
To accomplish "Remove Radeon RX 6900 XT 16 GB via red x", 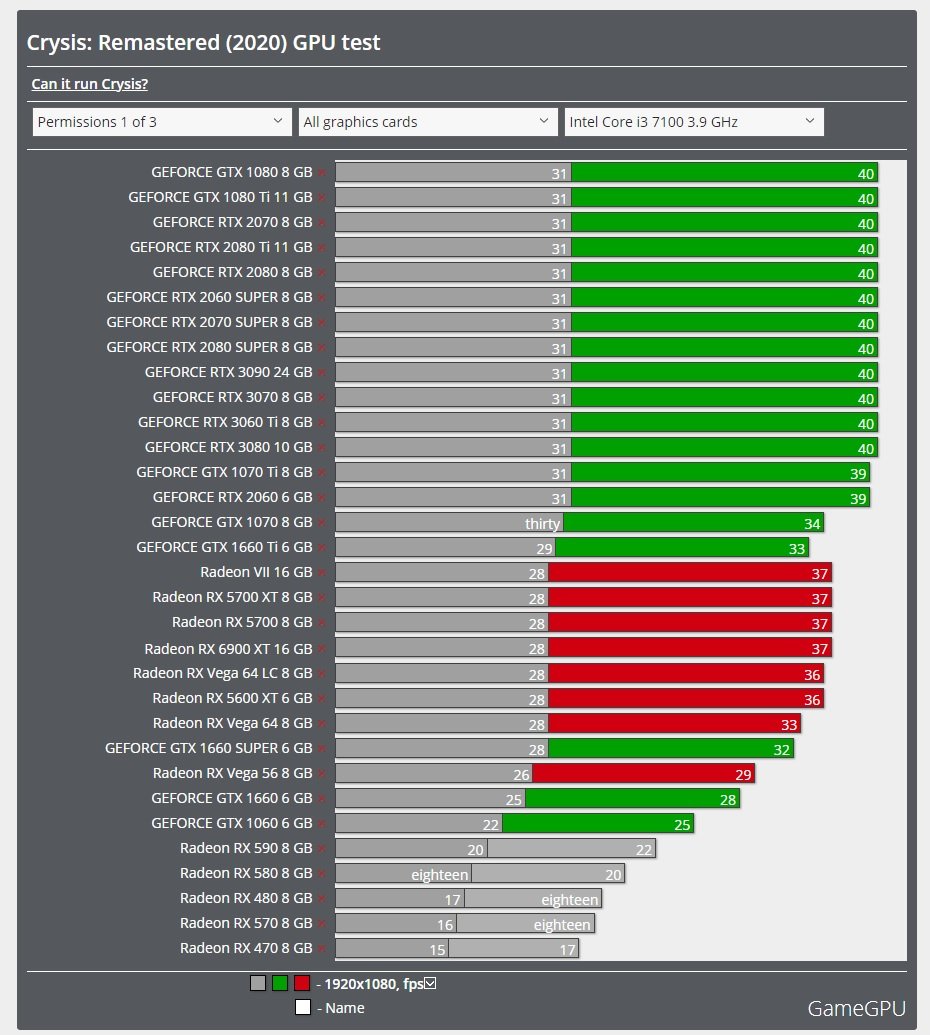I will [x=321, y=650].
